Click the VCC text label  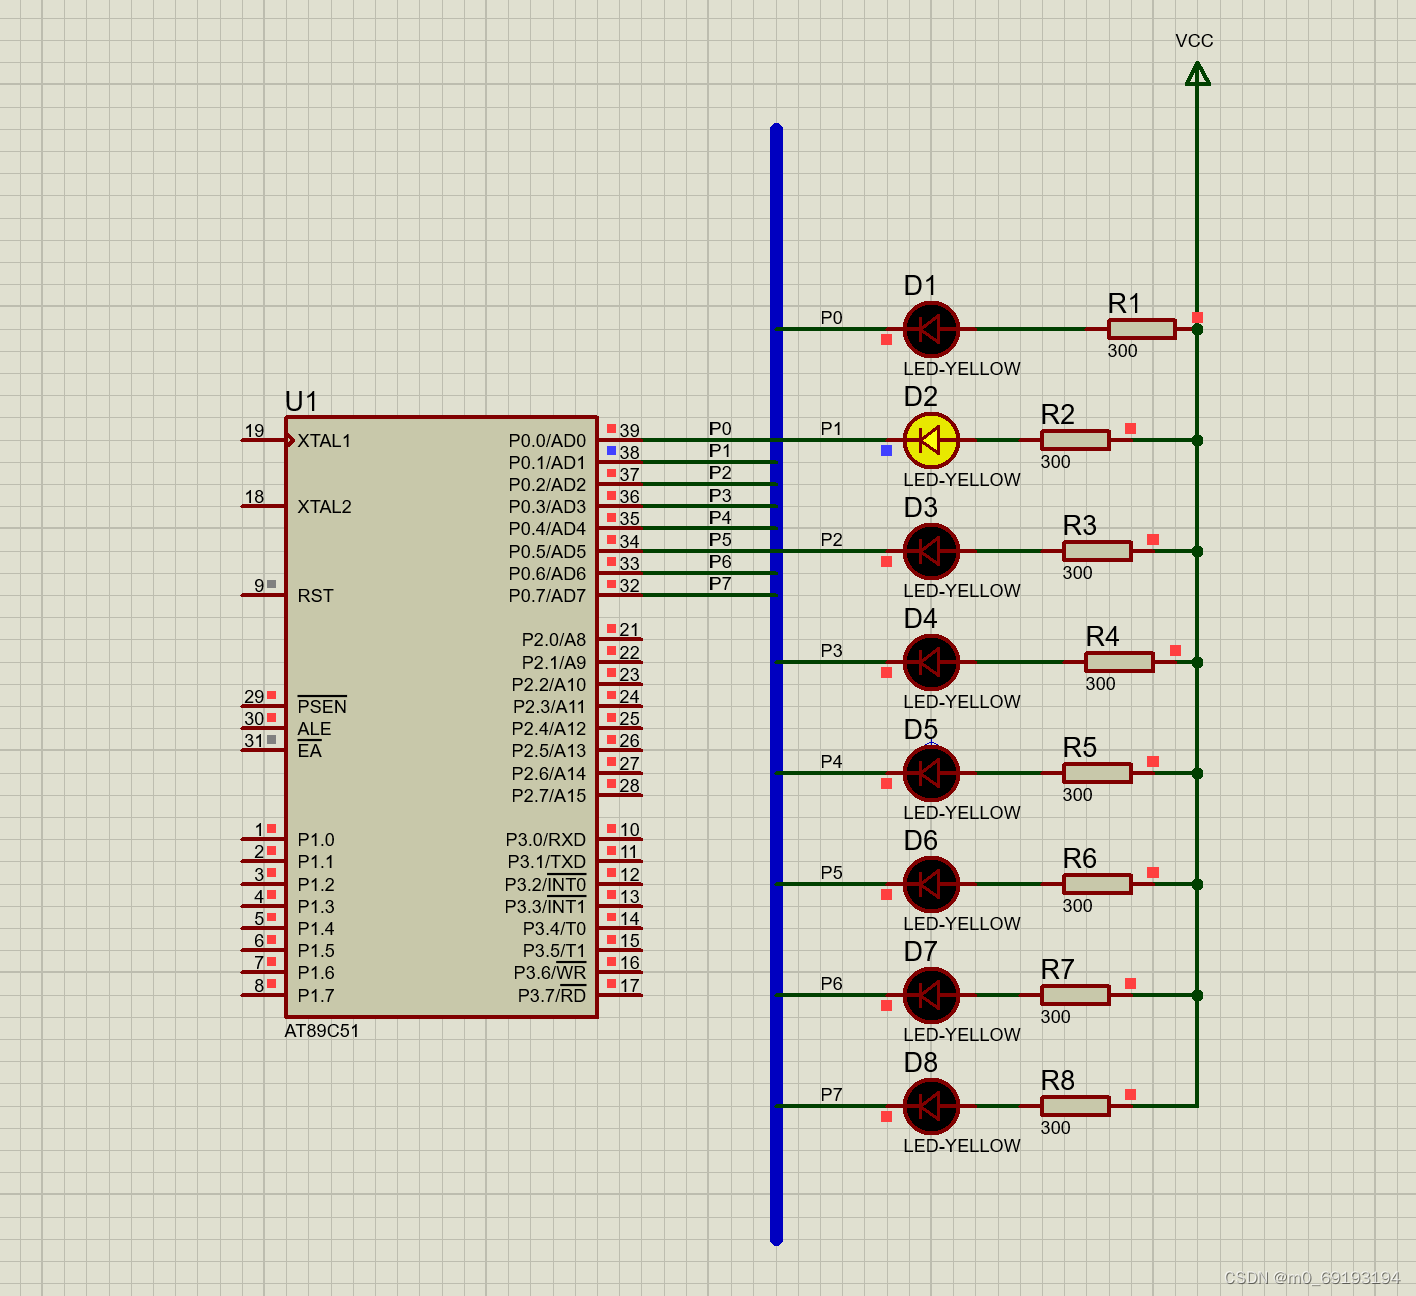(x=1194, y=41)
